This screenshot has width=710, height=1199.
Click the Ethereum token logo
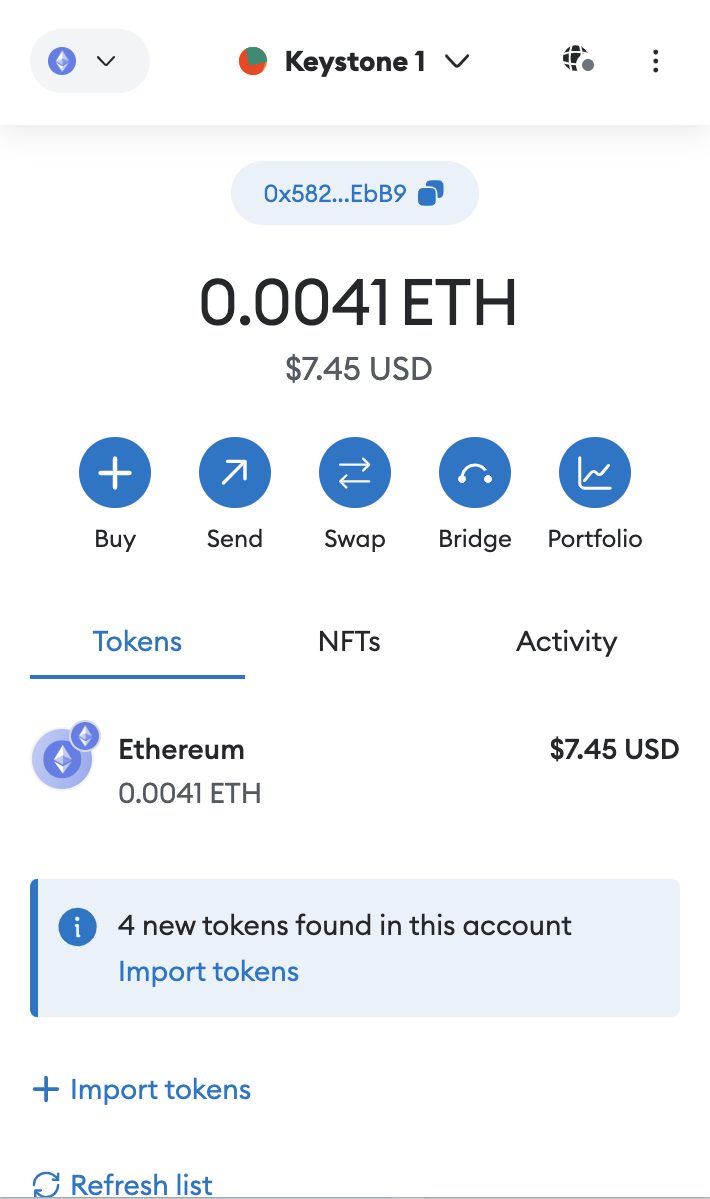pos(63,760)
